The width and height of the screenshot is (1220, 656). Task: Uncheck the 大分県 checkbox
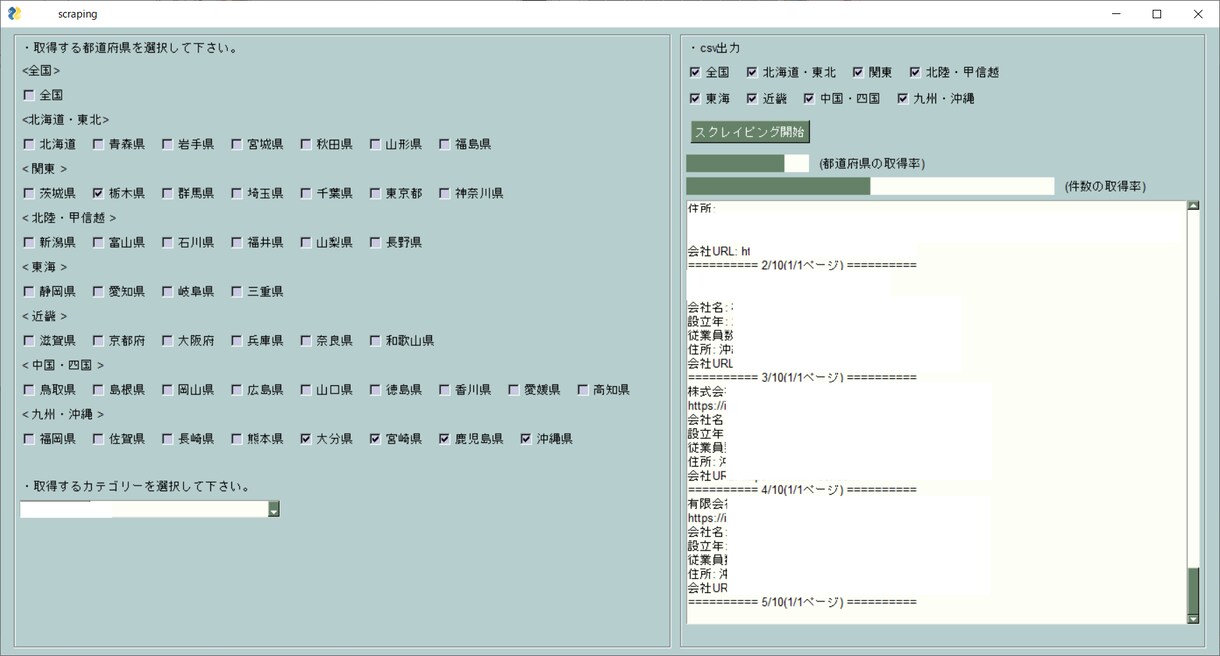[x=306, y=438]
